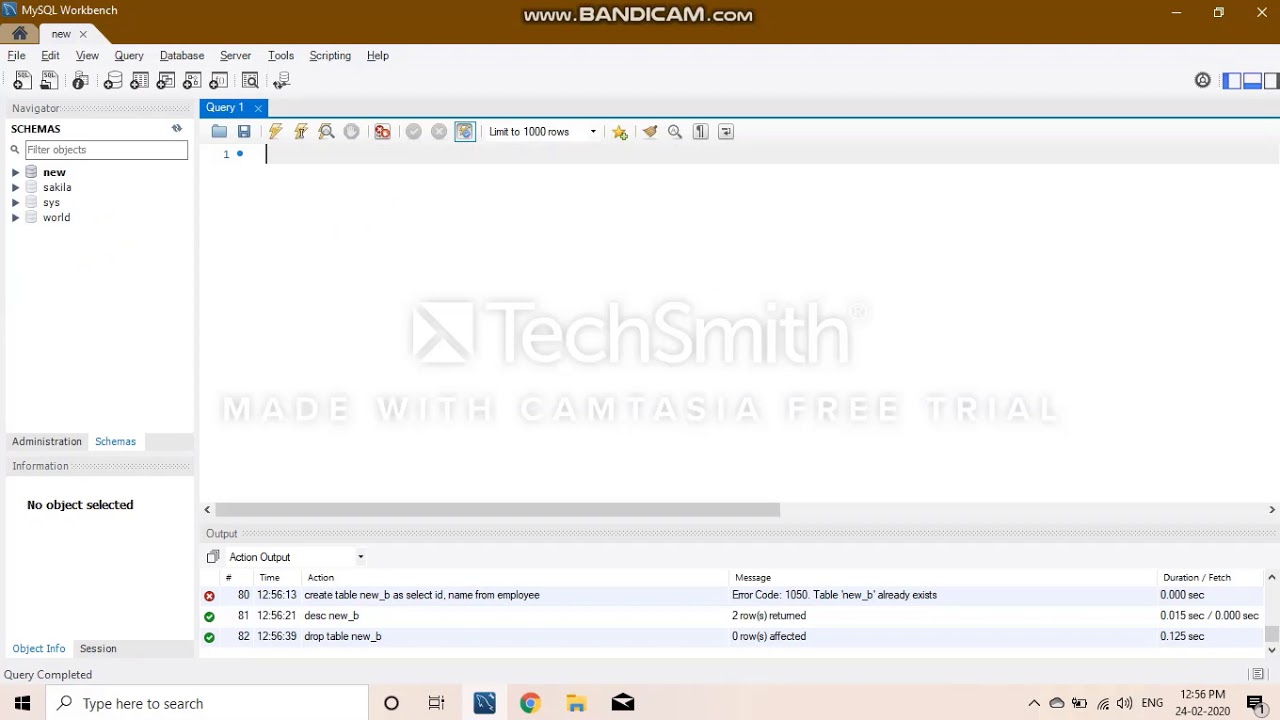
Task: Select error message 'Error Code: 1050'
Action: point(834,595)
